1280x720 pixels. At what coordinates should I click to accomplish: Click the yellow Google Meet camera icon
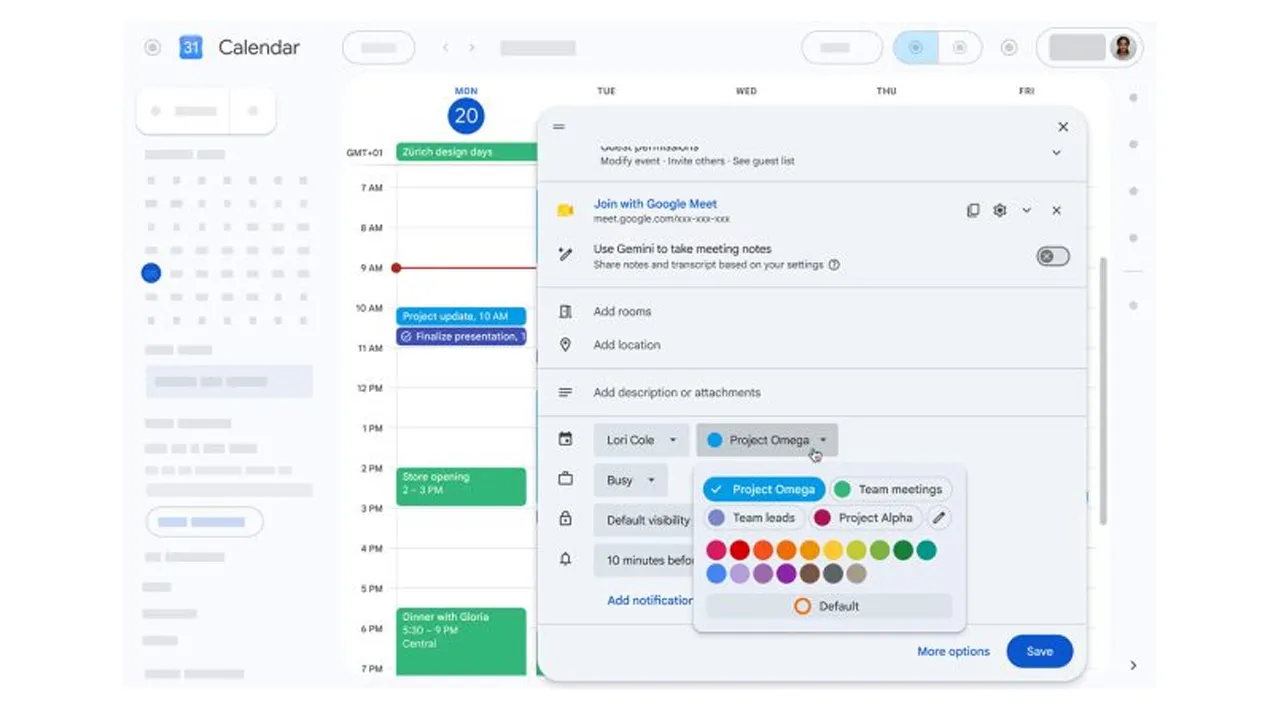point(565,211)
